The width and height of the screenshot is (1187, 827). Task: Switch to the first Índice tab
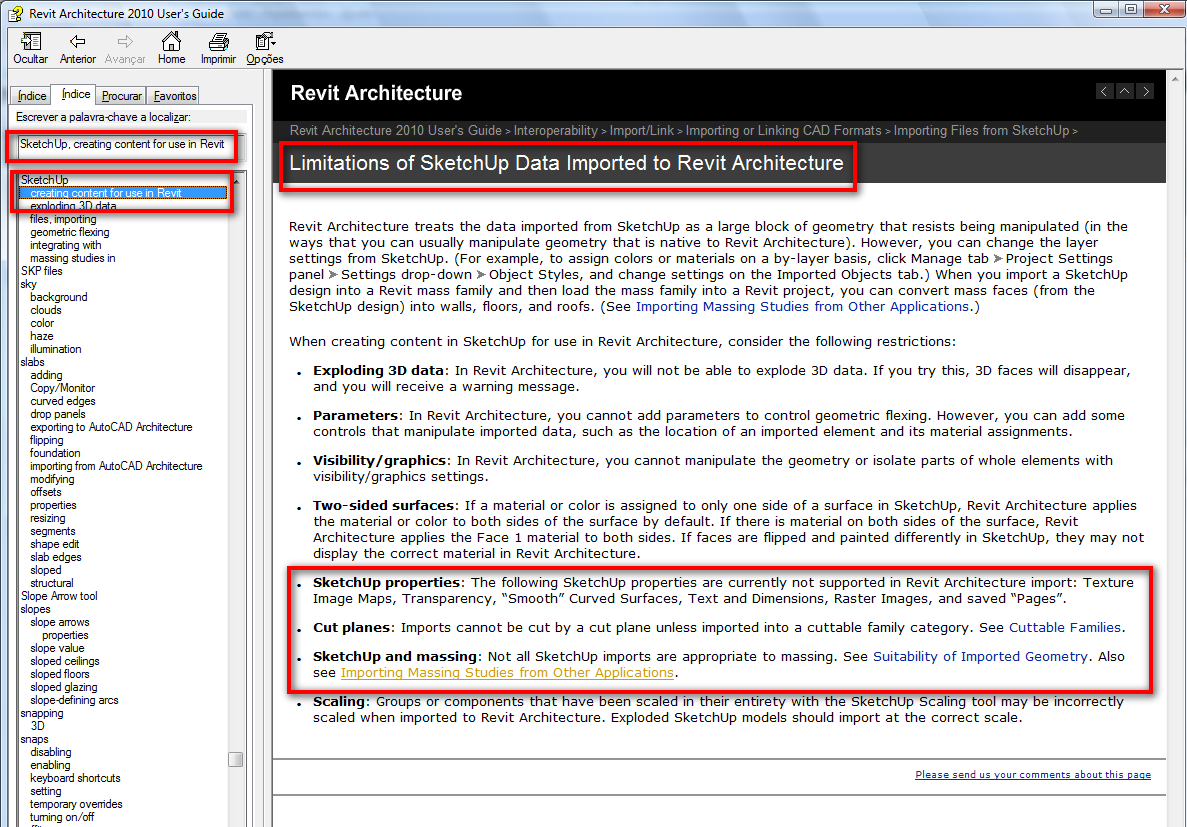click(32, 95)
